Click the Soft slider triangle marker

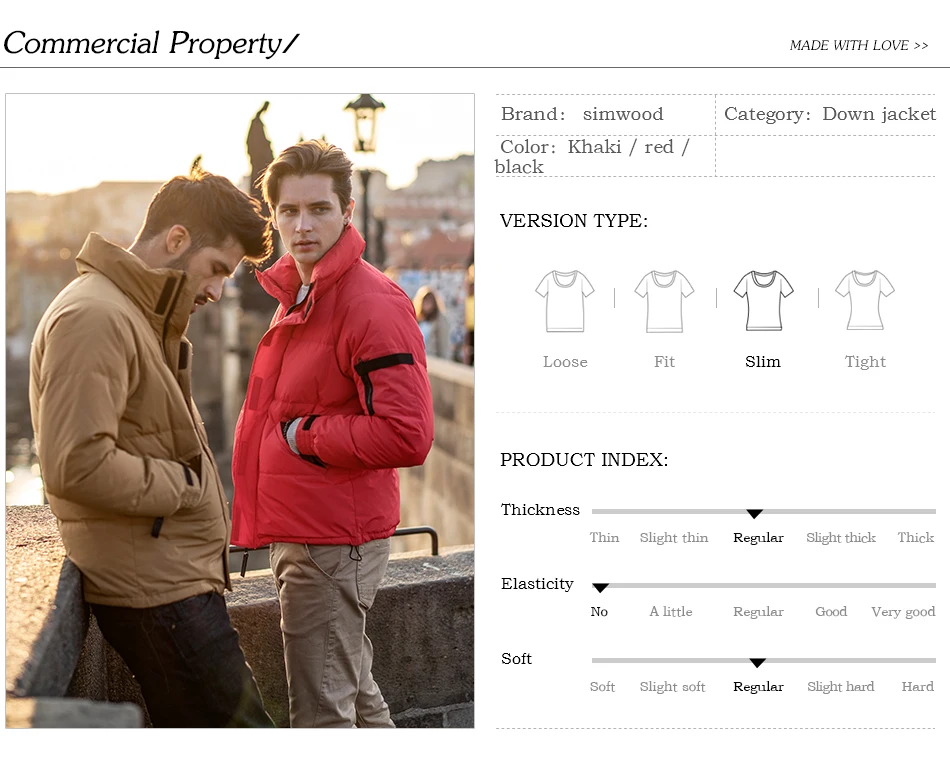tap(757, 663)
